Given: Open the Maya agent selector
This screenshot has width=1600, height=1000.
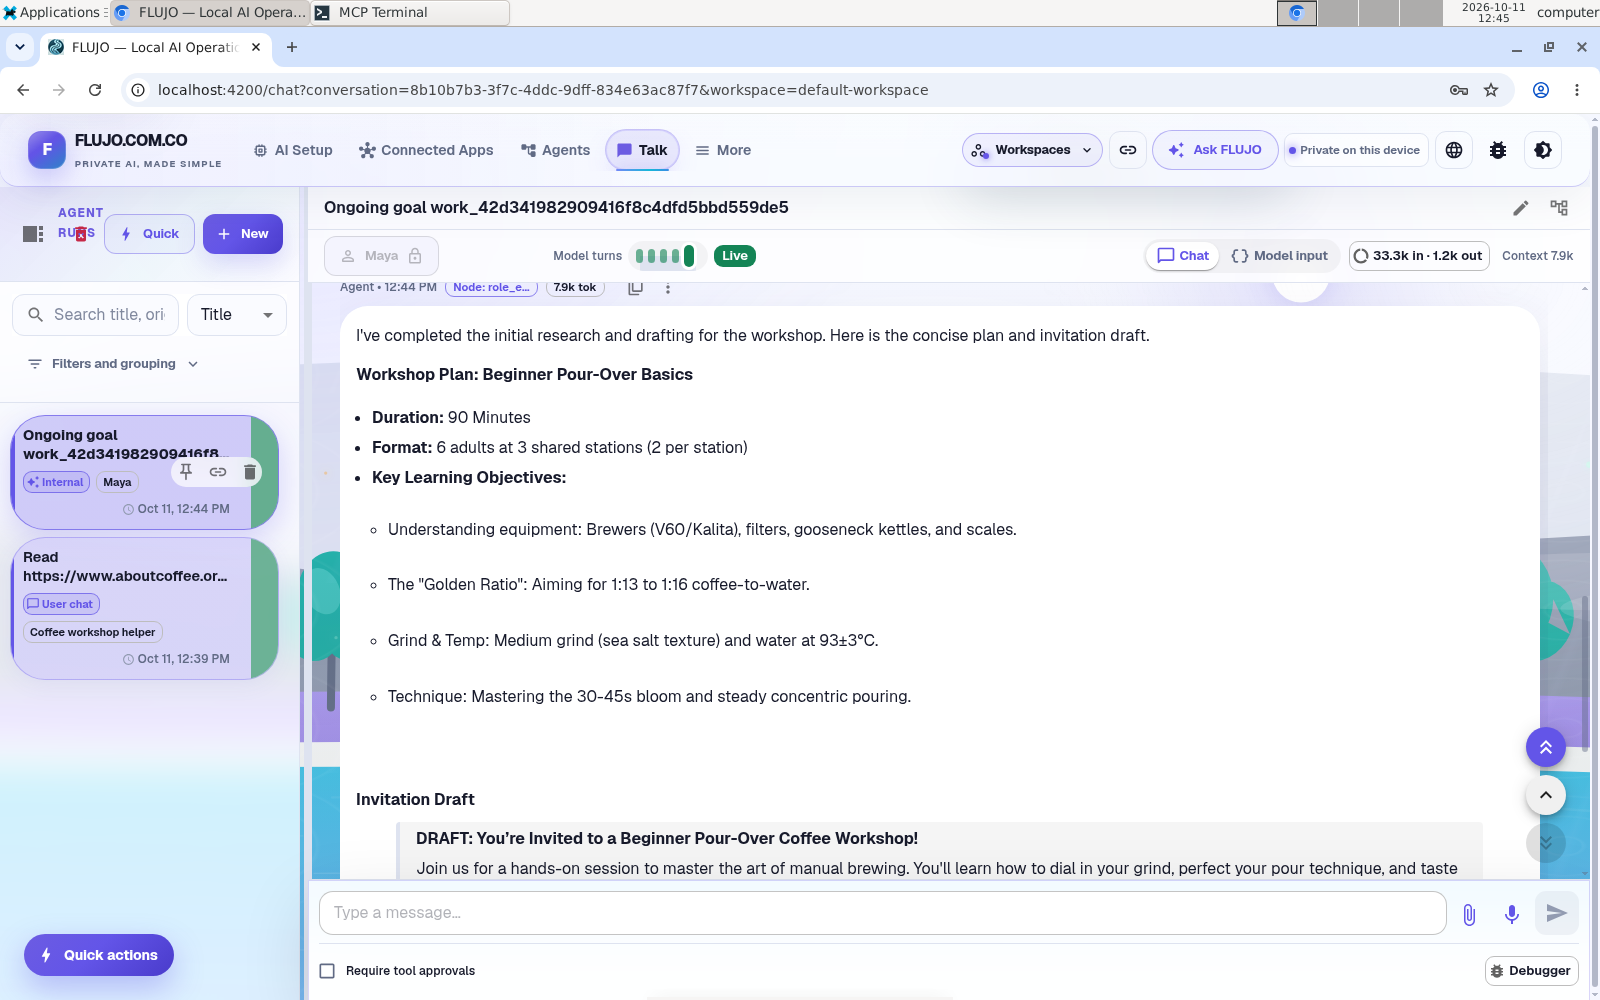Looking at the screenshot, I should (x=381, y=256).
